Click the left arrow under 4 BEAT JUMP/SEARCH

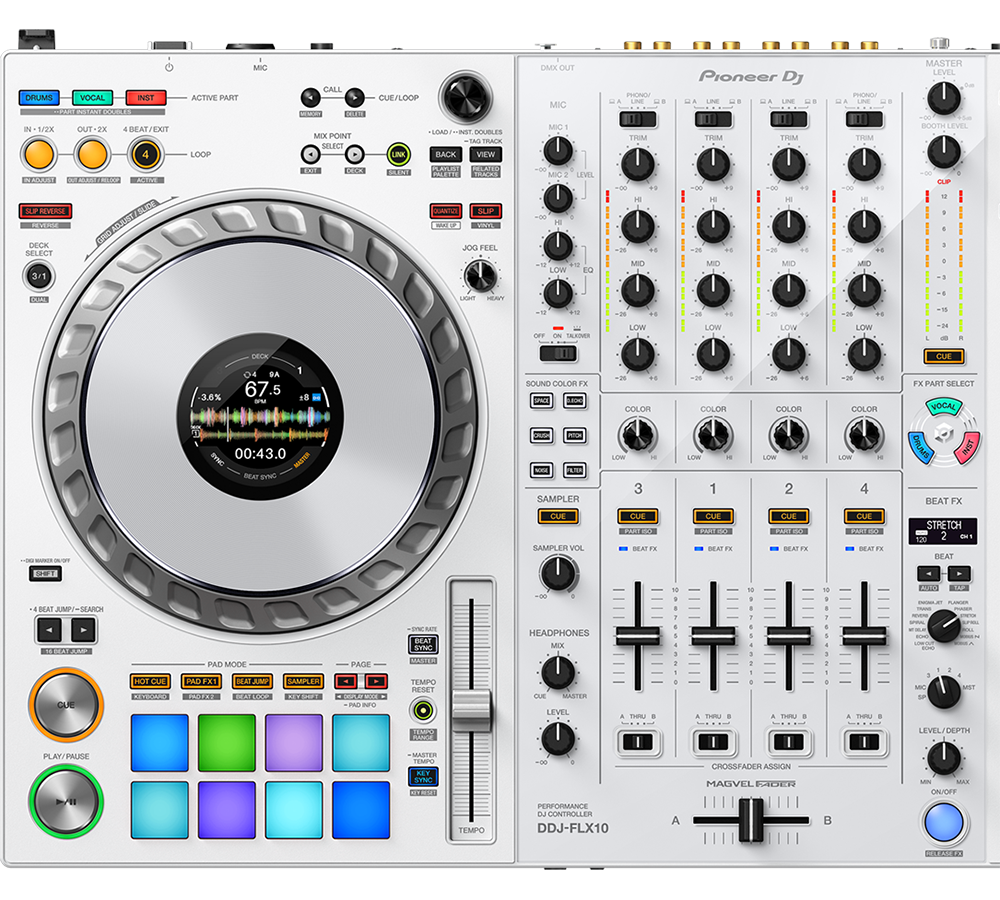(x=49, y=630)
